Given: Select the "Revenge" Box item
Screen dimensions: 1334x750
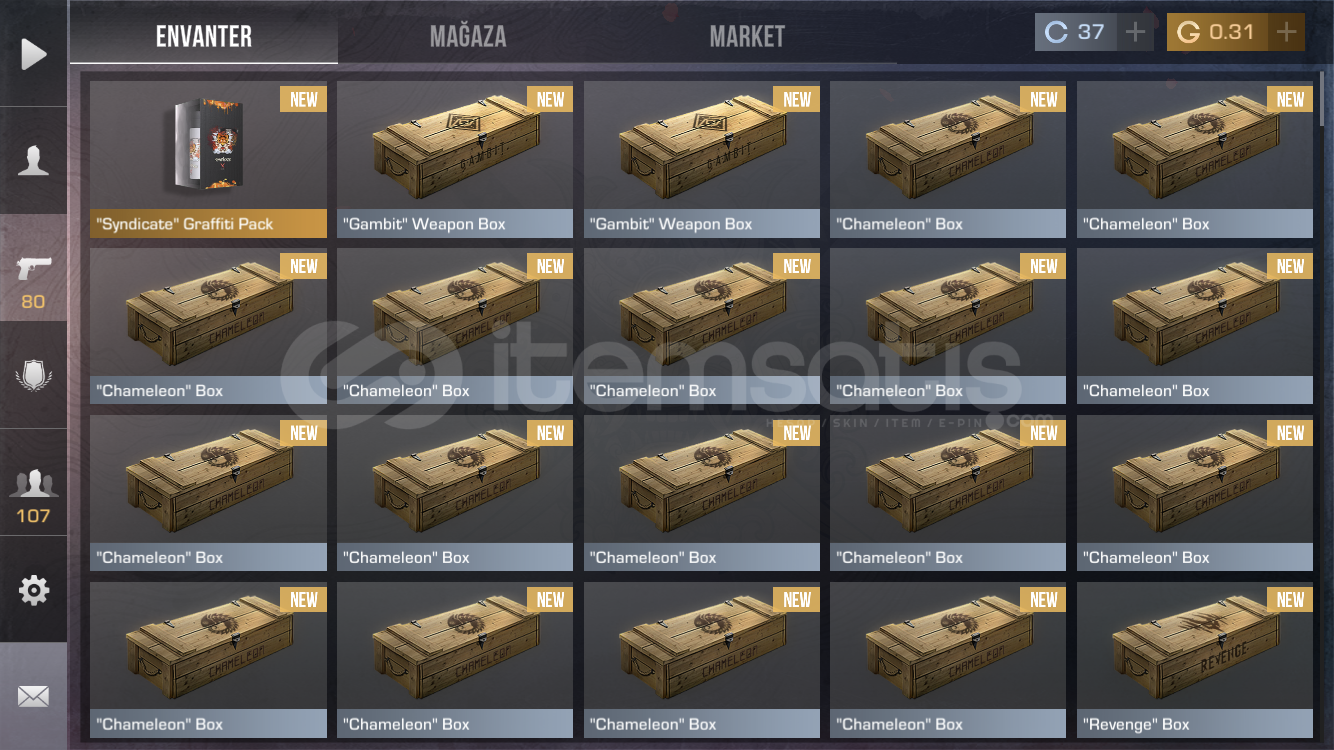Looking at the screenshot, I should point(1195,660).
